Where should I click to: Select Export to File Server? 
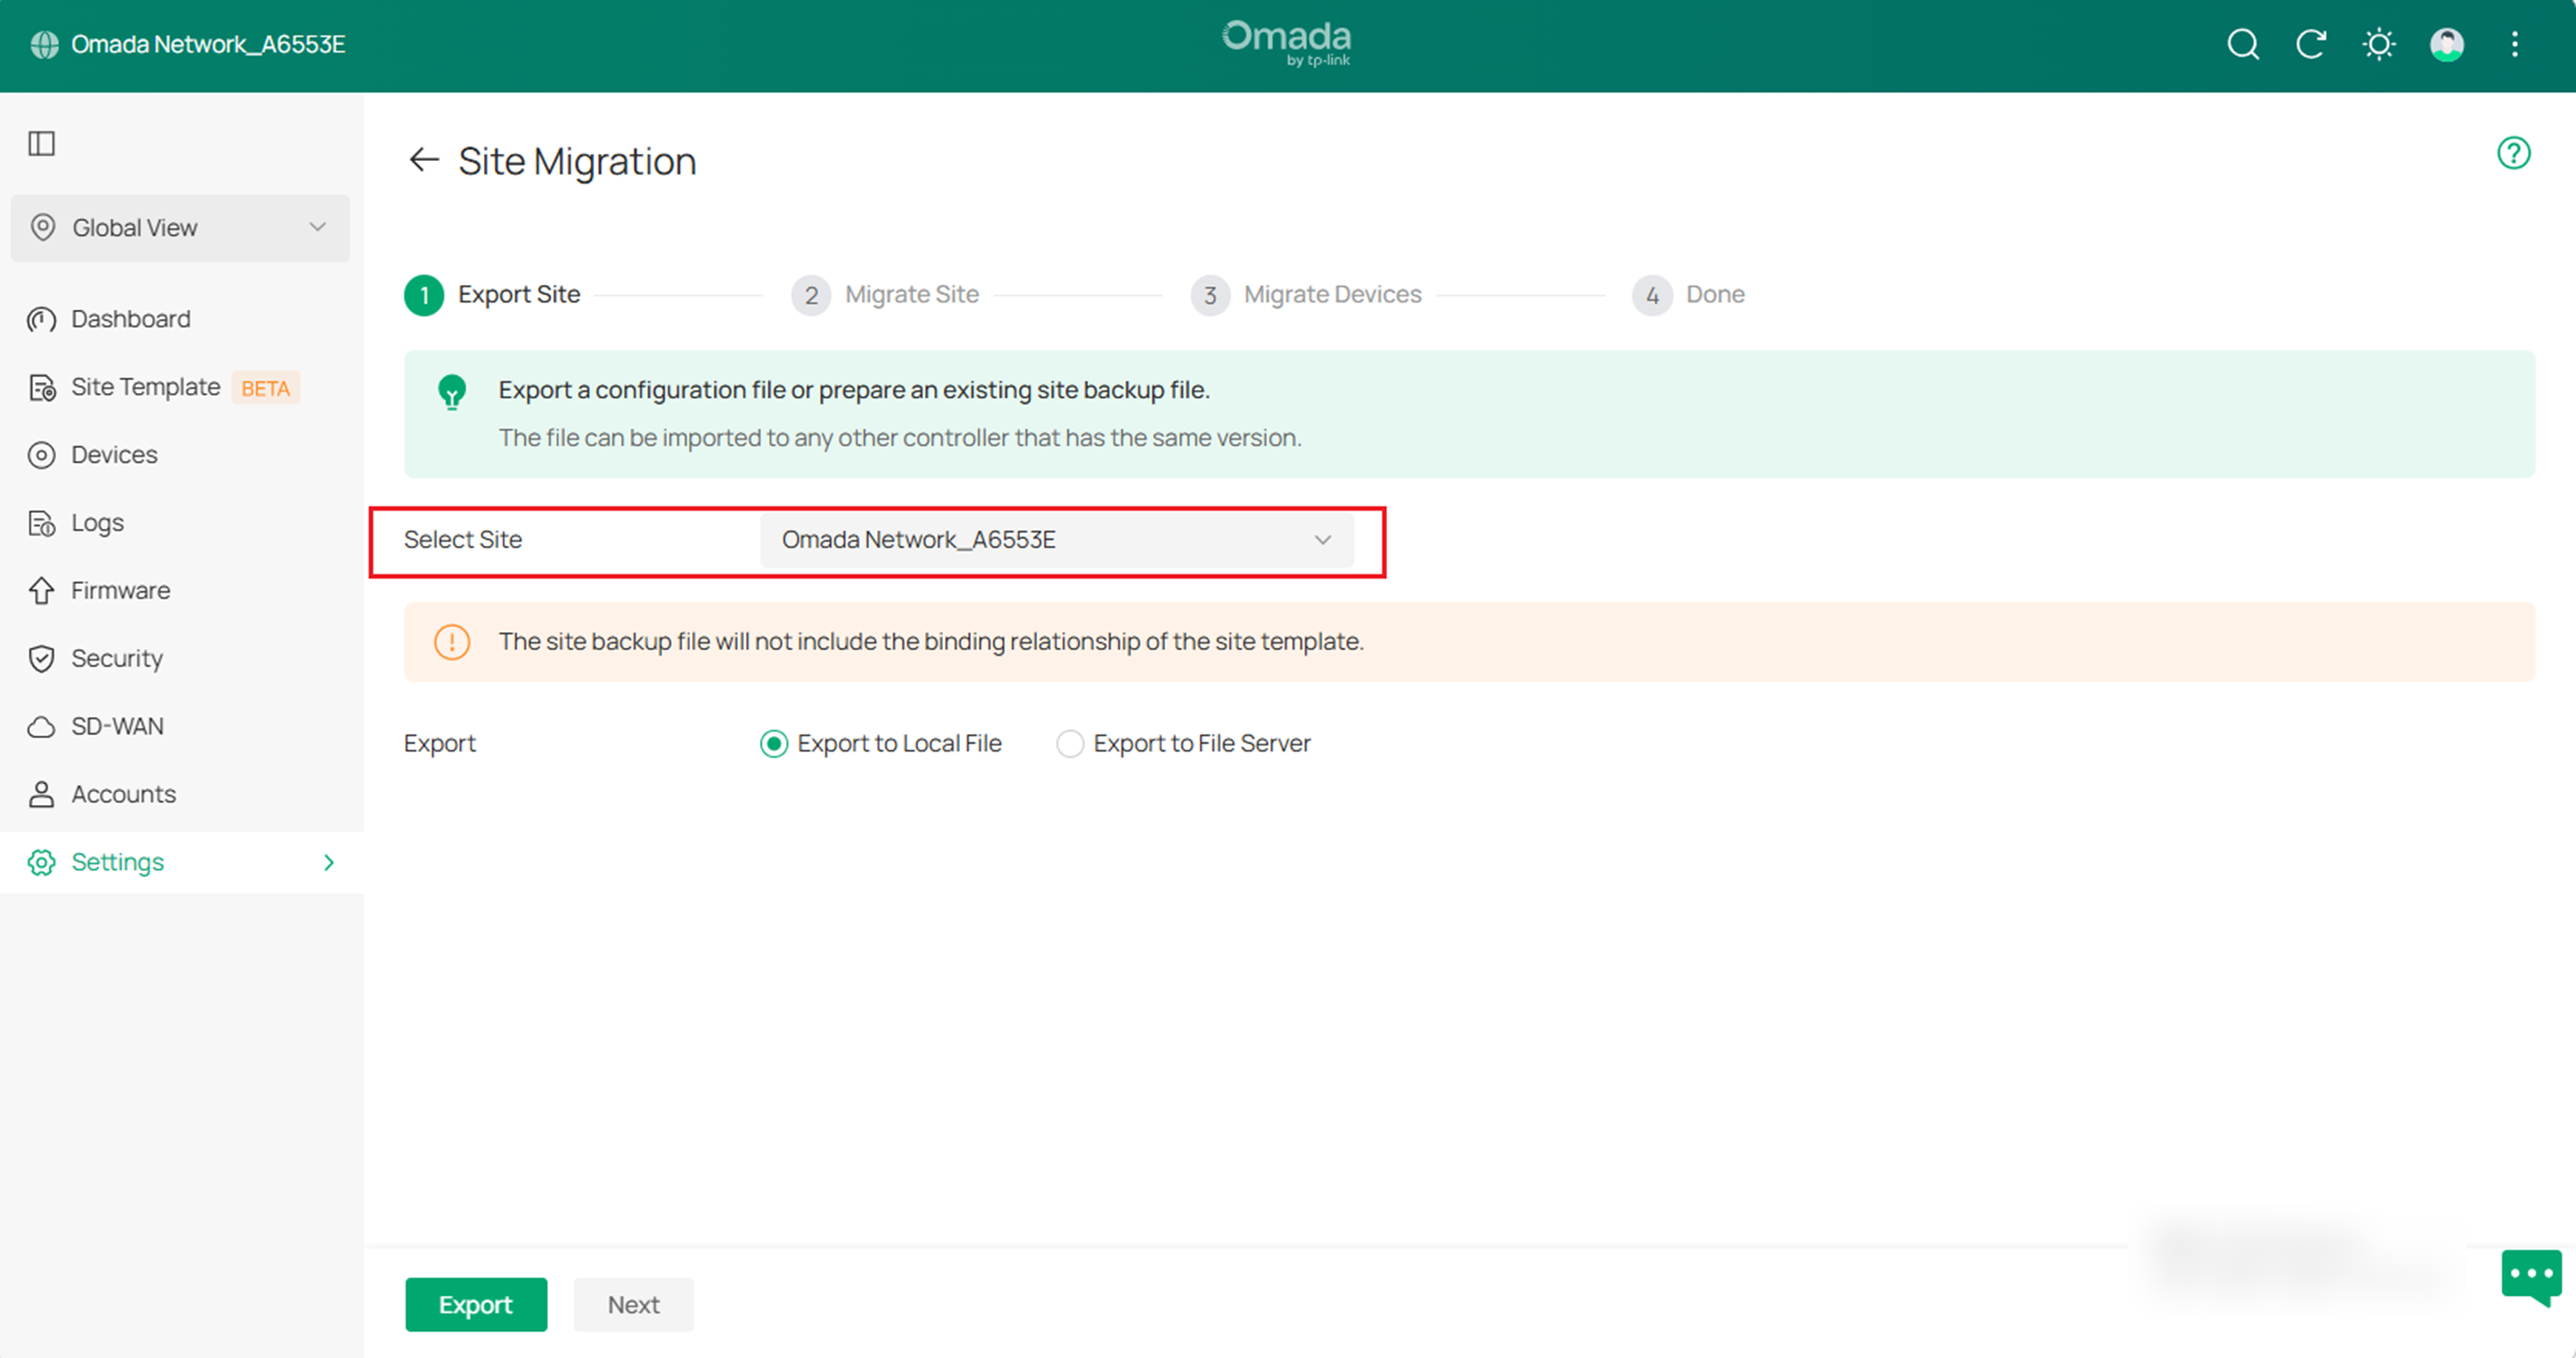point(1070,743)
